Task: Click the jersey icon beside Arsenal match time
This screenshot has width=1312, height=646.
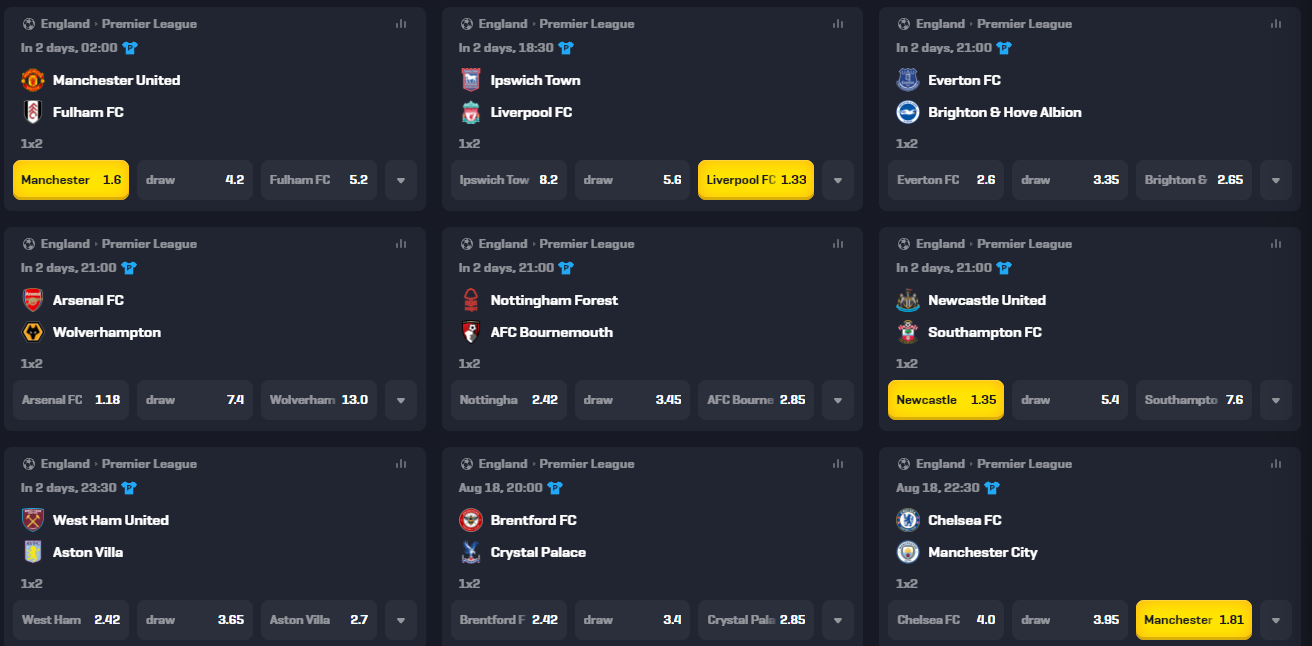Action: coord(129,268)
